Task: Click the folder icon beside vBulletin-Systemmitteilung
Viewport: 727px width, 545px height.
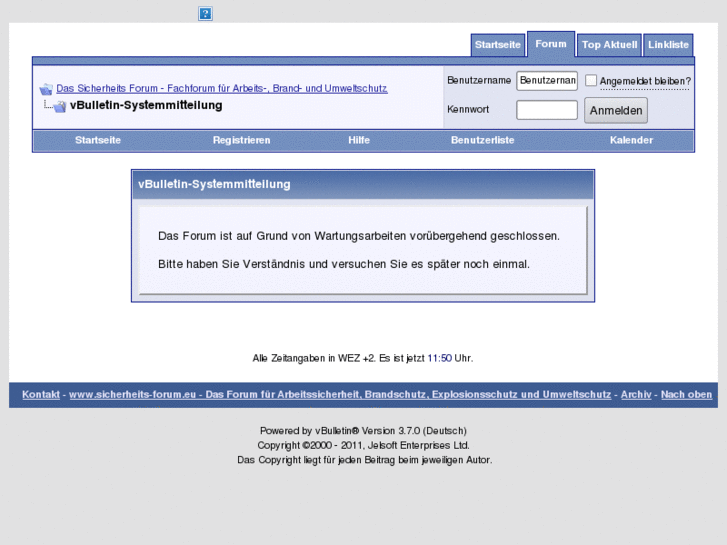Action: click(59, 106)
